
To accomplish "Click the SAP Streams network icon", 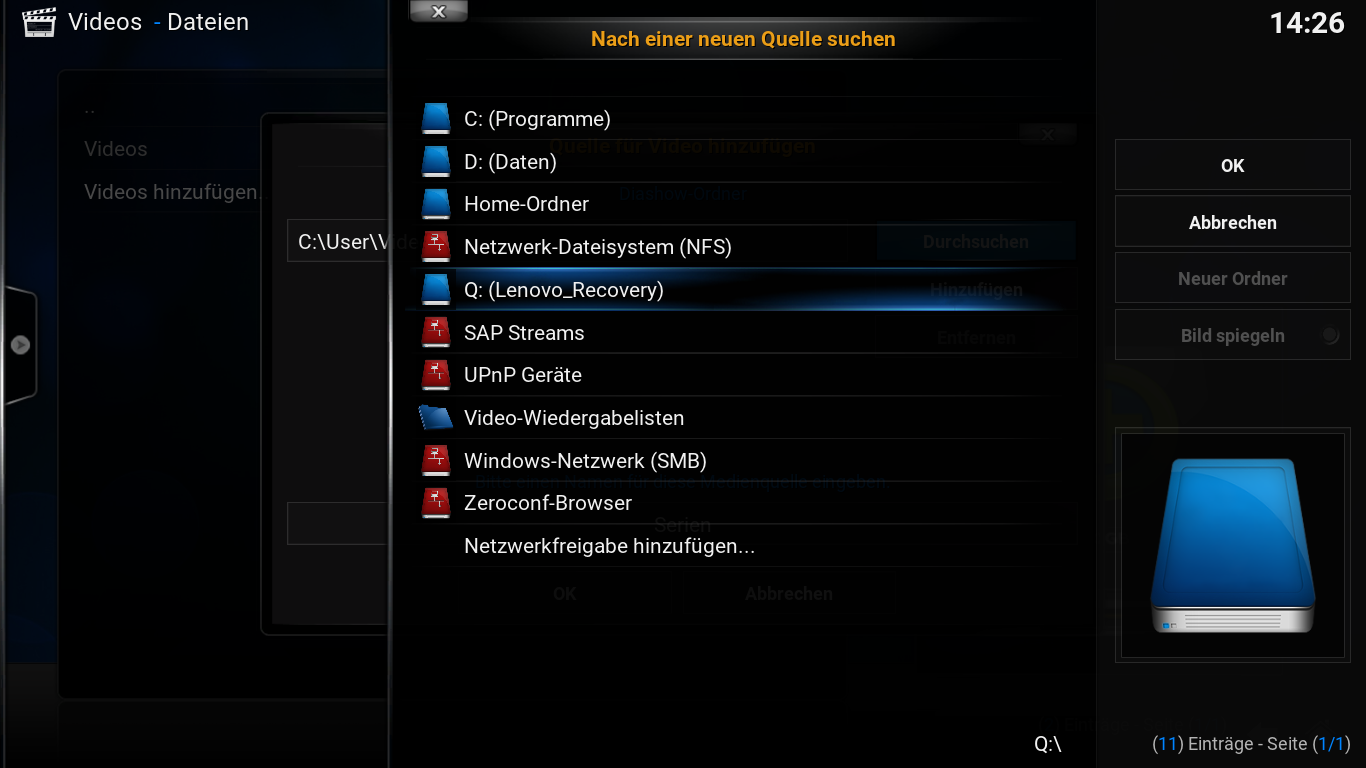I will (436, 332).
